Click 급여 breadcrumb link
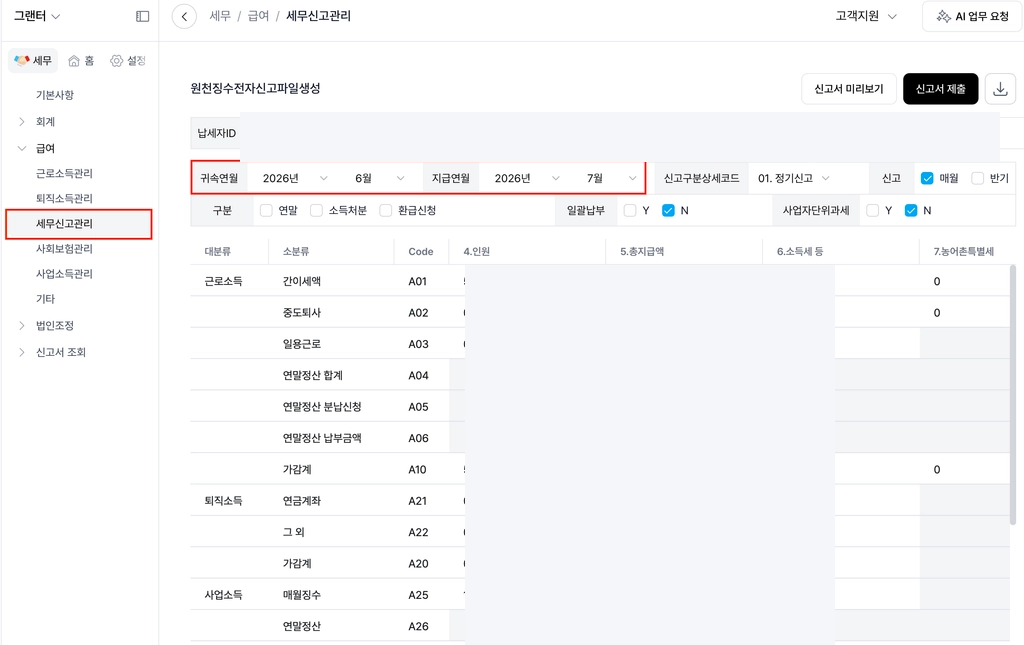 pyautogui.click(x=258, y=16)
